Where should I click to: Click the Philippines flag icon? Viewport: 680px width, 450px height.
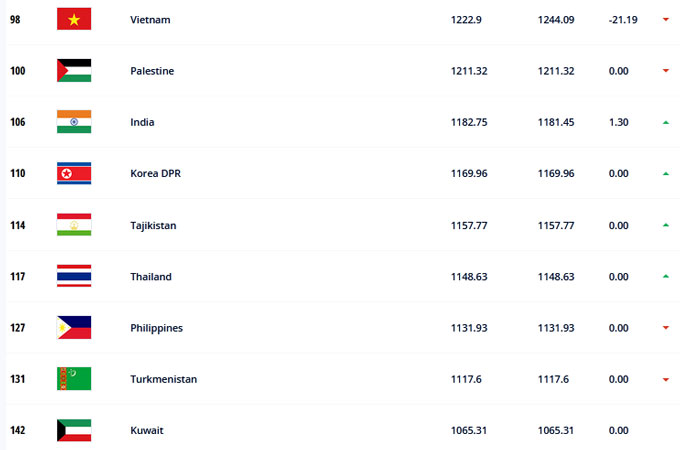tap(74, 327)
